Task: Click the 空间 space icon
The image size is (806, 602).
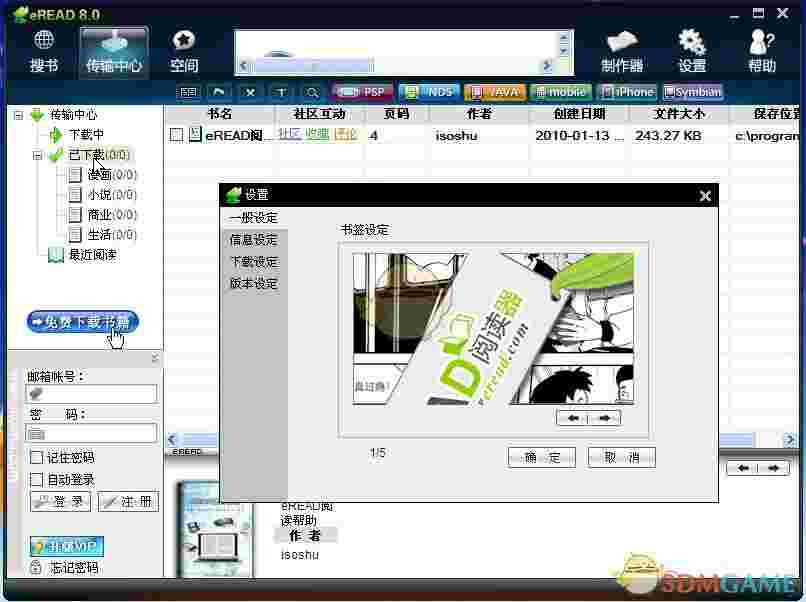Action: (x=183, y=52)
